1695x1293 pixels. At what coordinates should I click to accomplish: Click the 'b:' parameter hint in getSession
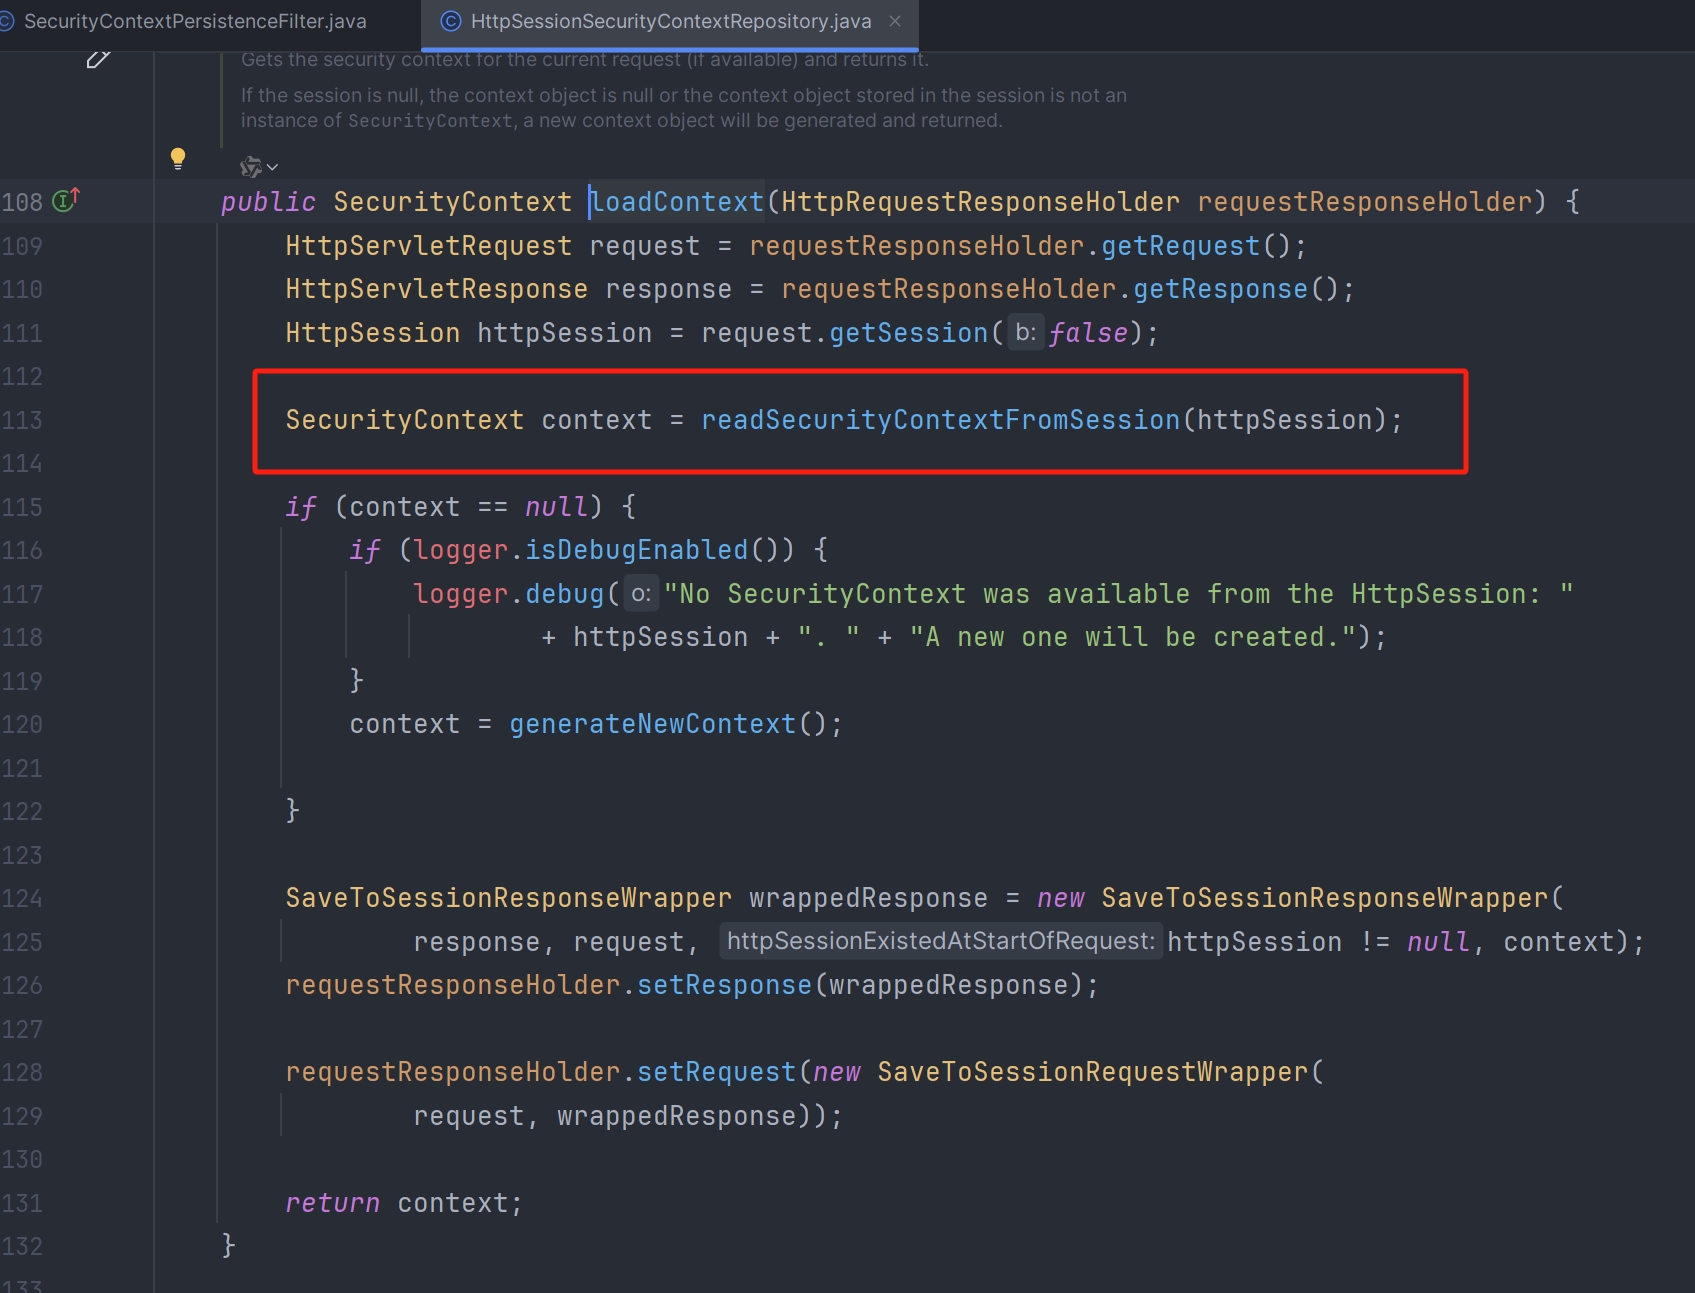[1025, 333]
